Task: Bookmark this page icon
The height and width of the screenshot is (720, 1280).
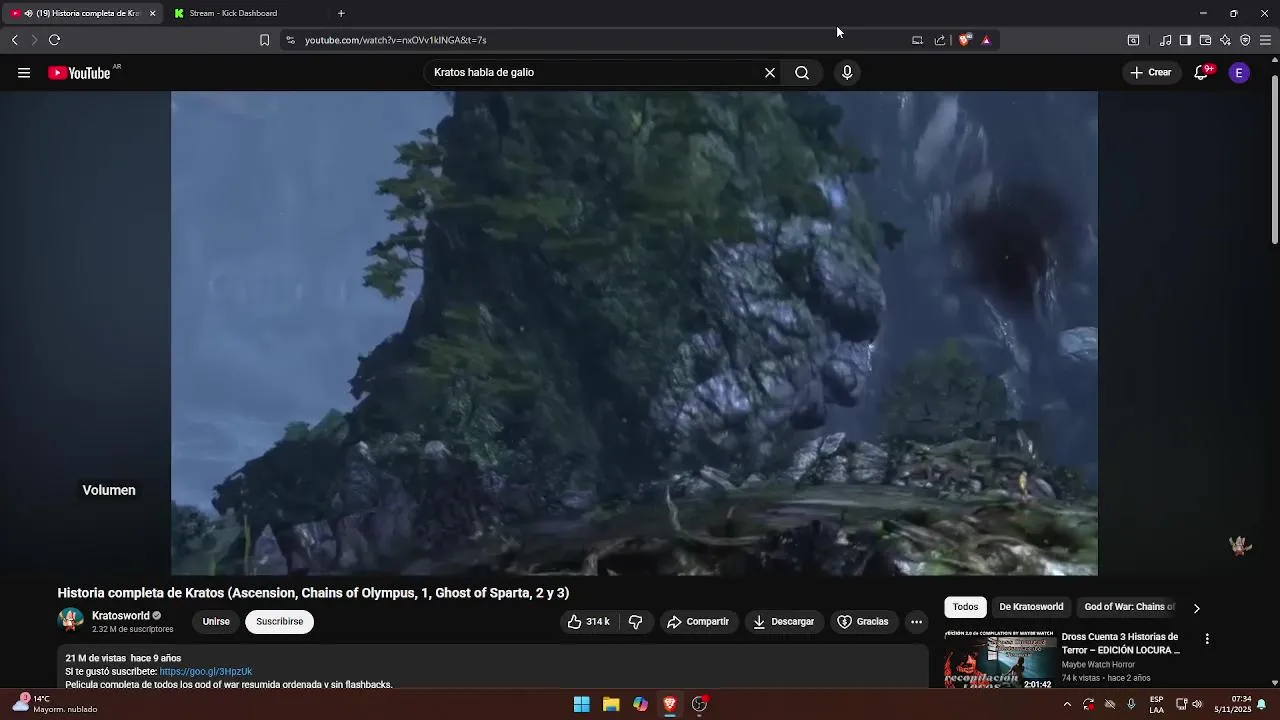Action: pos(264,40)
